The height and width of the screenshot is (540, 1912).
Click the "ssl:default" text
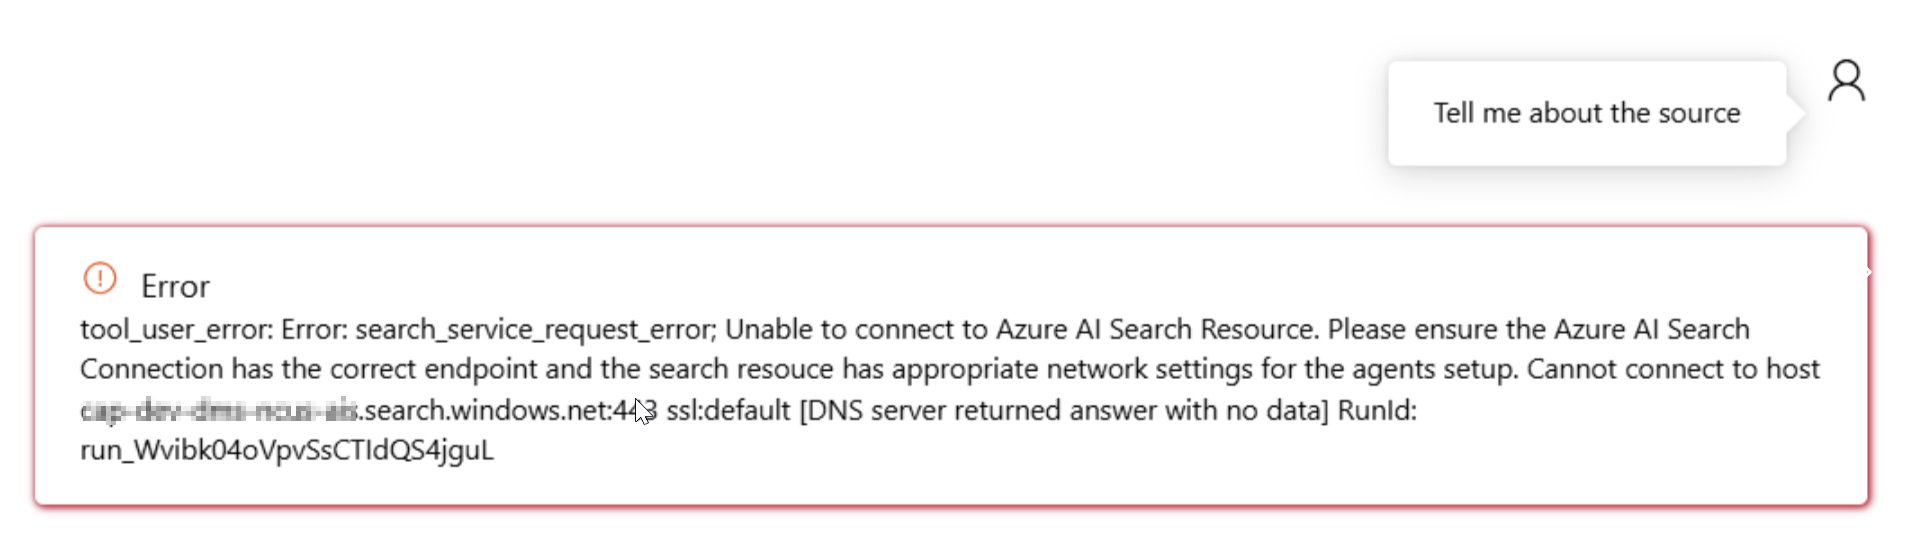(728, 410)
